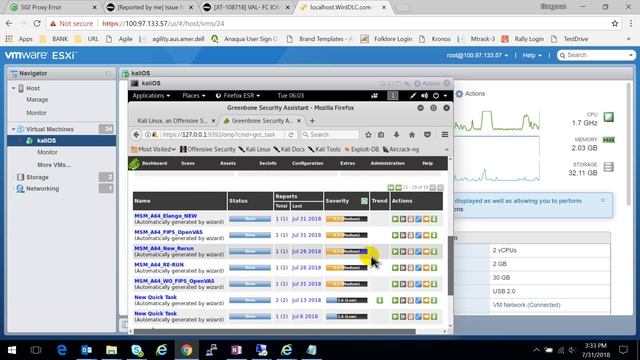Open the Firefox Pocket icon

pos(427,135)
